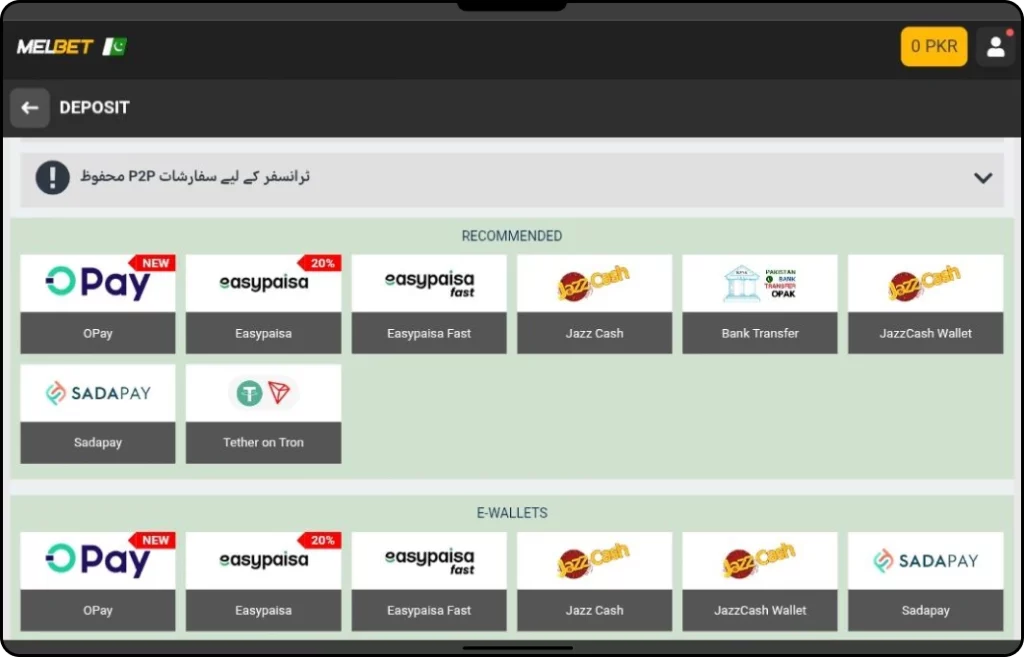Click Sadapay label in Recommended

[x=98, y=443]
